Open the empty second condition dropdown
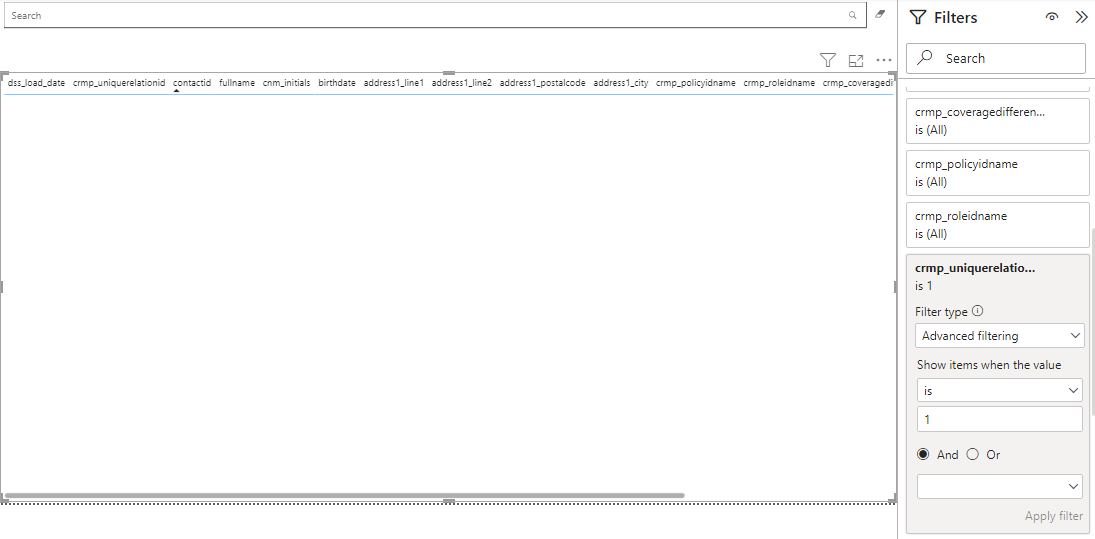 coord(999,487)
